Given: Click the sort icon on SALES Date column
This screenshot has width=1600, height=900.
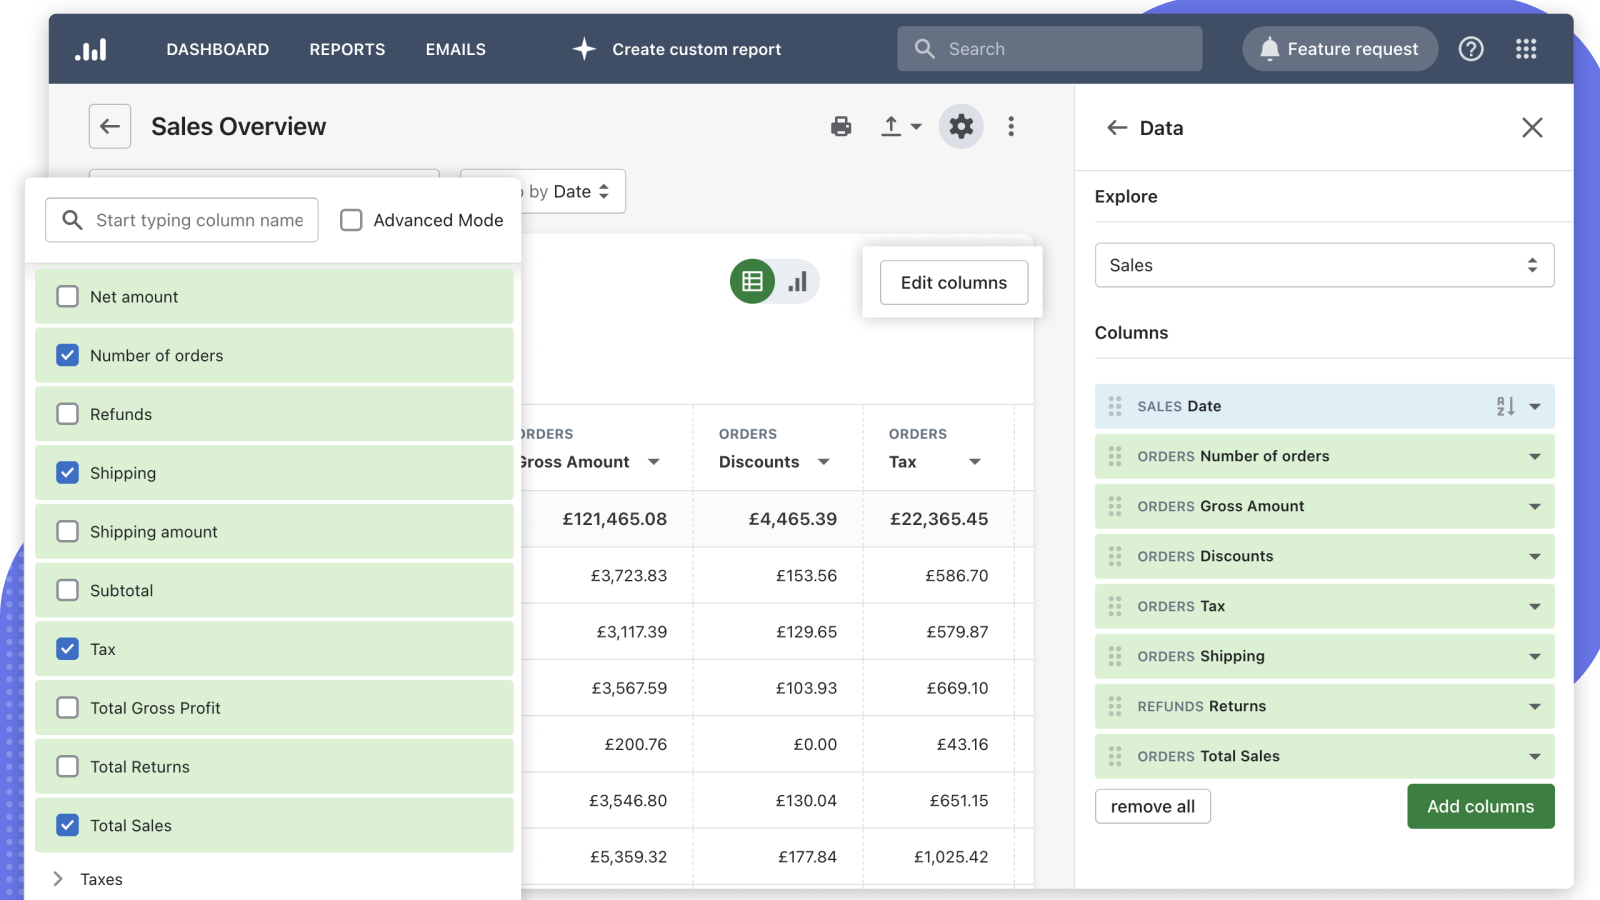Looking at the screenshot, I should point(1504,406).
